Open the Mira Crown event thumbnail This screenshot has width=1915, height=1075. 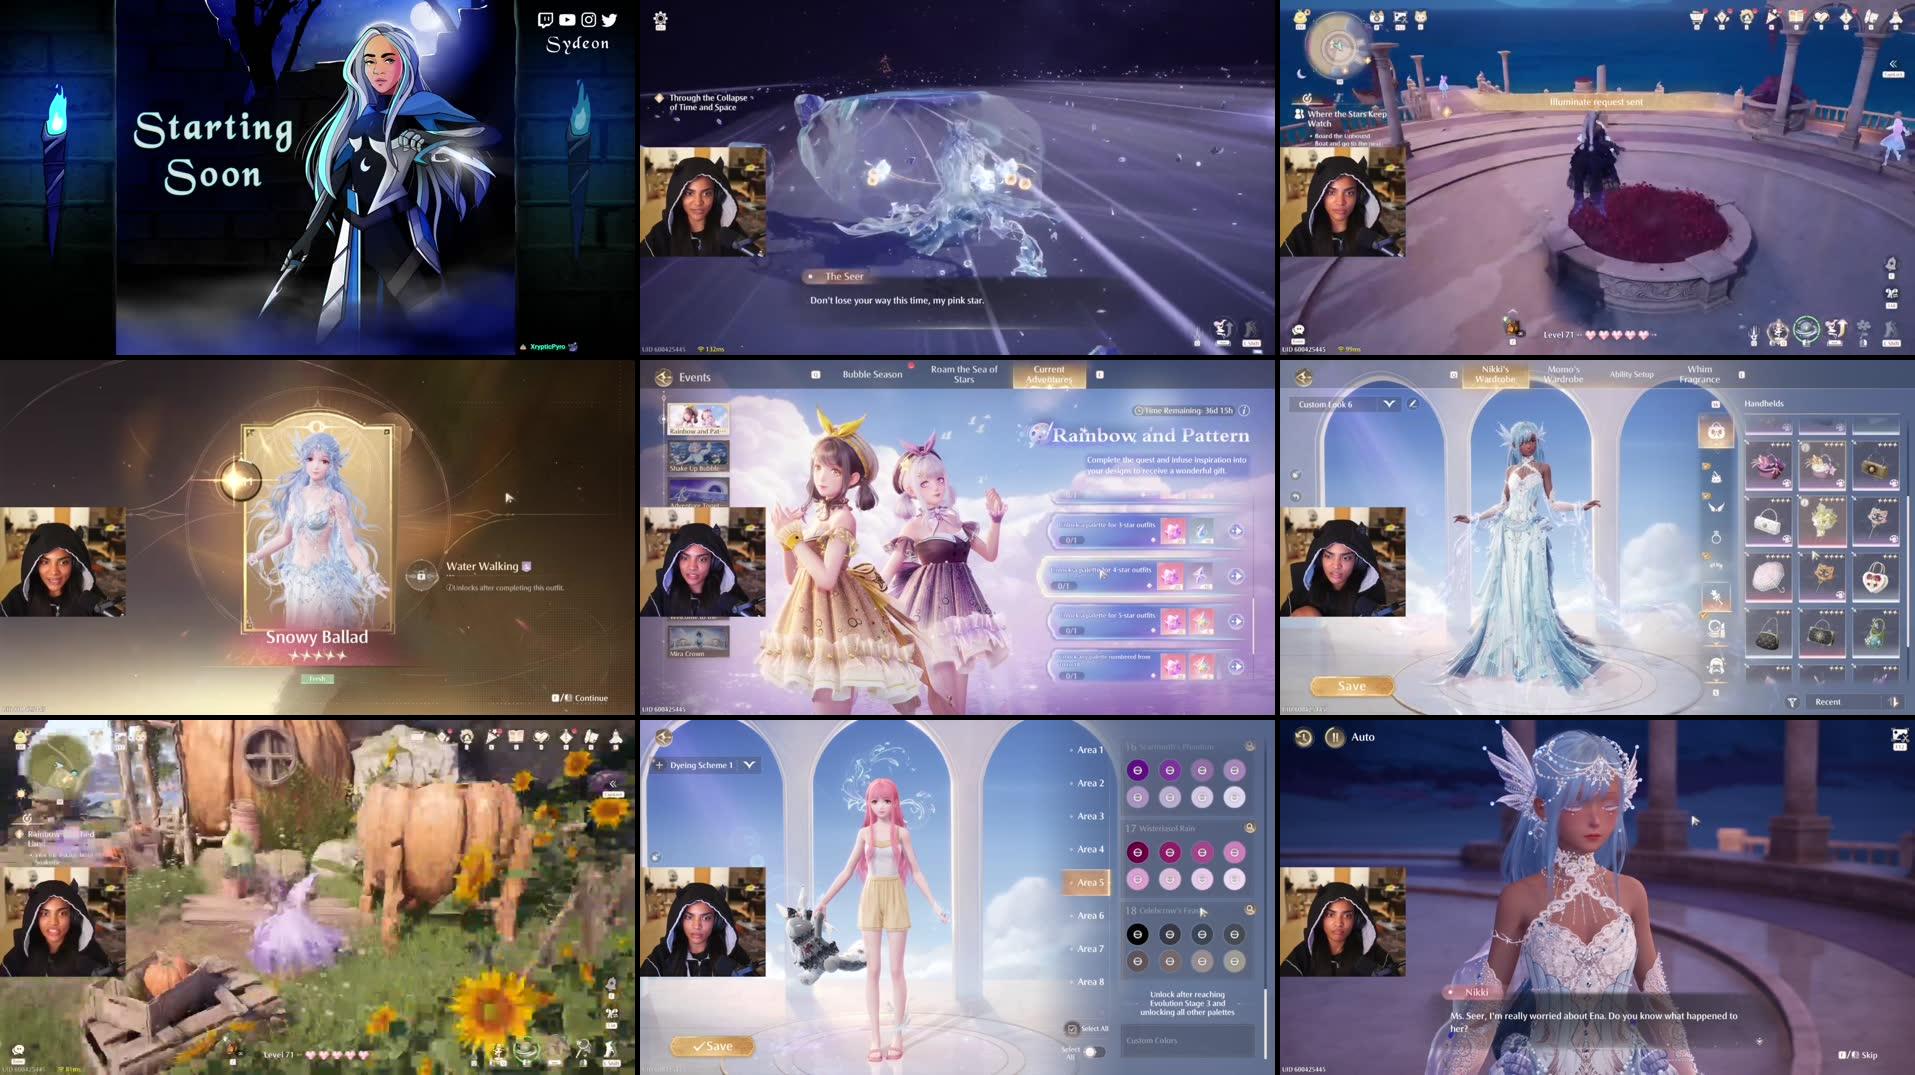[698, 640]
